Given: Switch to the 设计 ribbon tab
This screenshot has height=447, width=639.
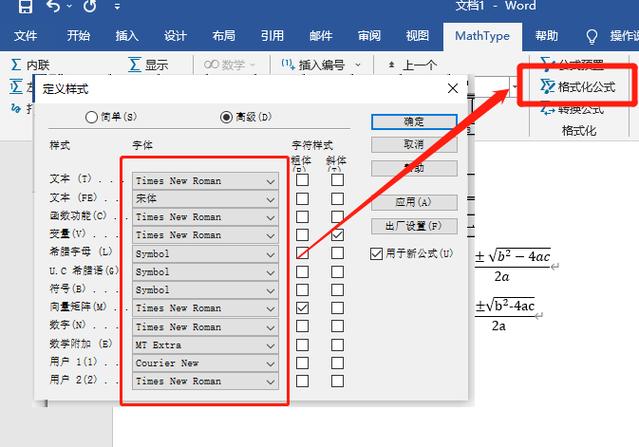Looking at the screenshot, I should [175, 36].
